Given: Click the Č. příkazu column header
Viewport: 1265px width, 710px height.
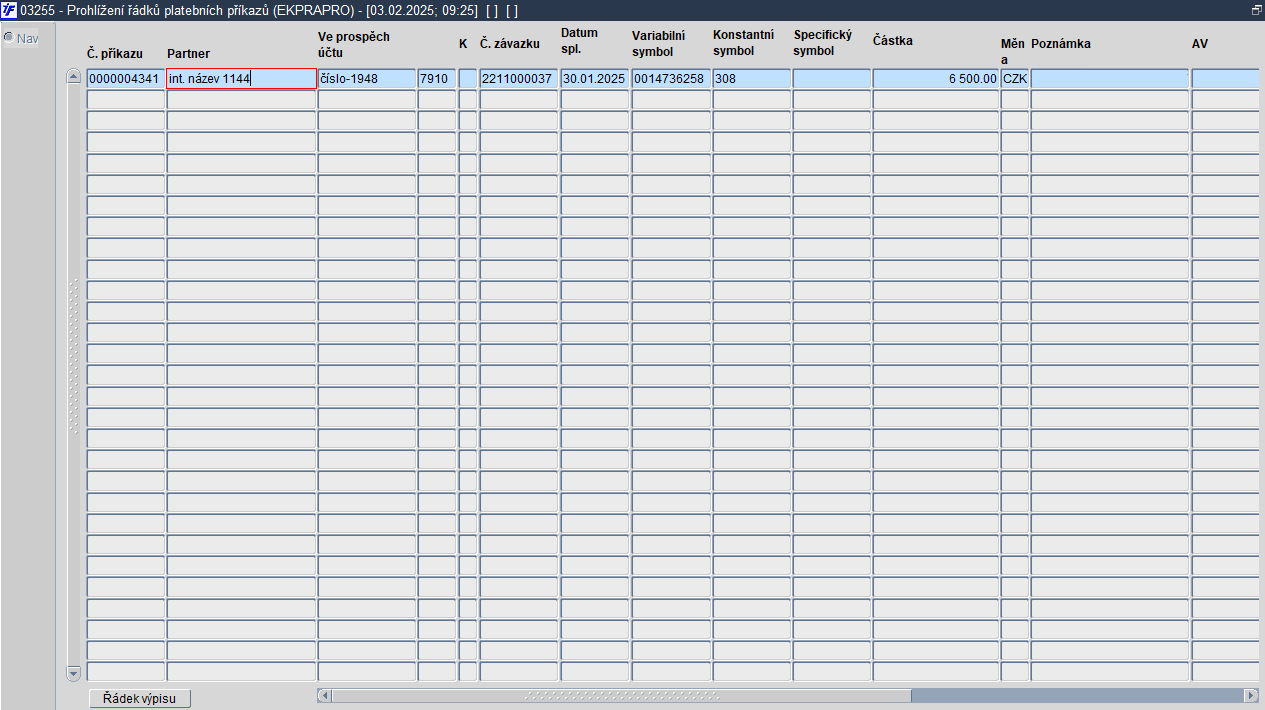Looking at the screenshot, I should tap(115, 52).
